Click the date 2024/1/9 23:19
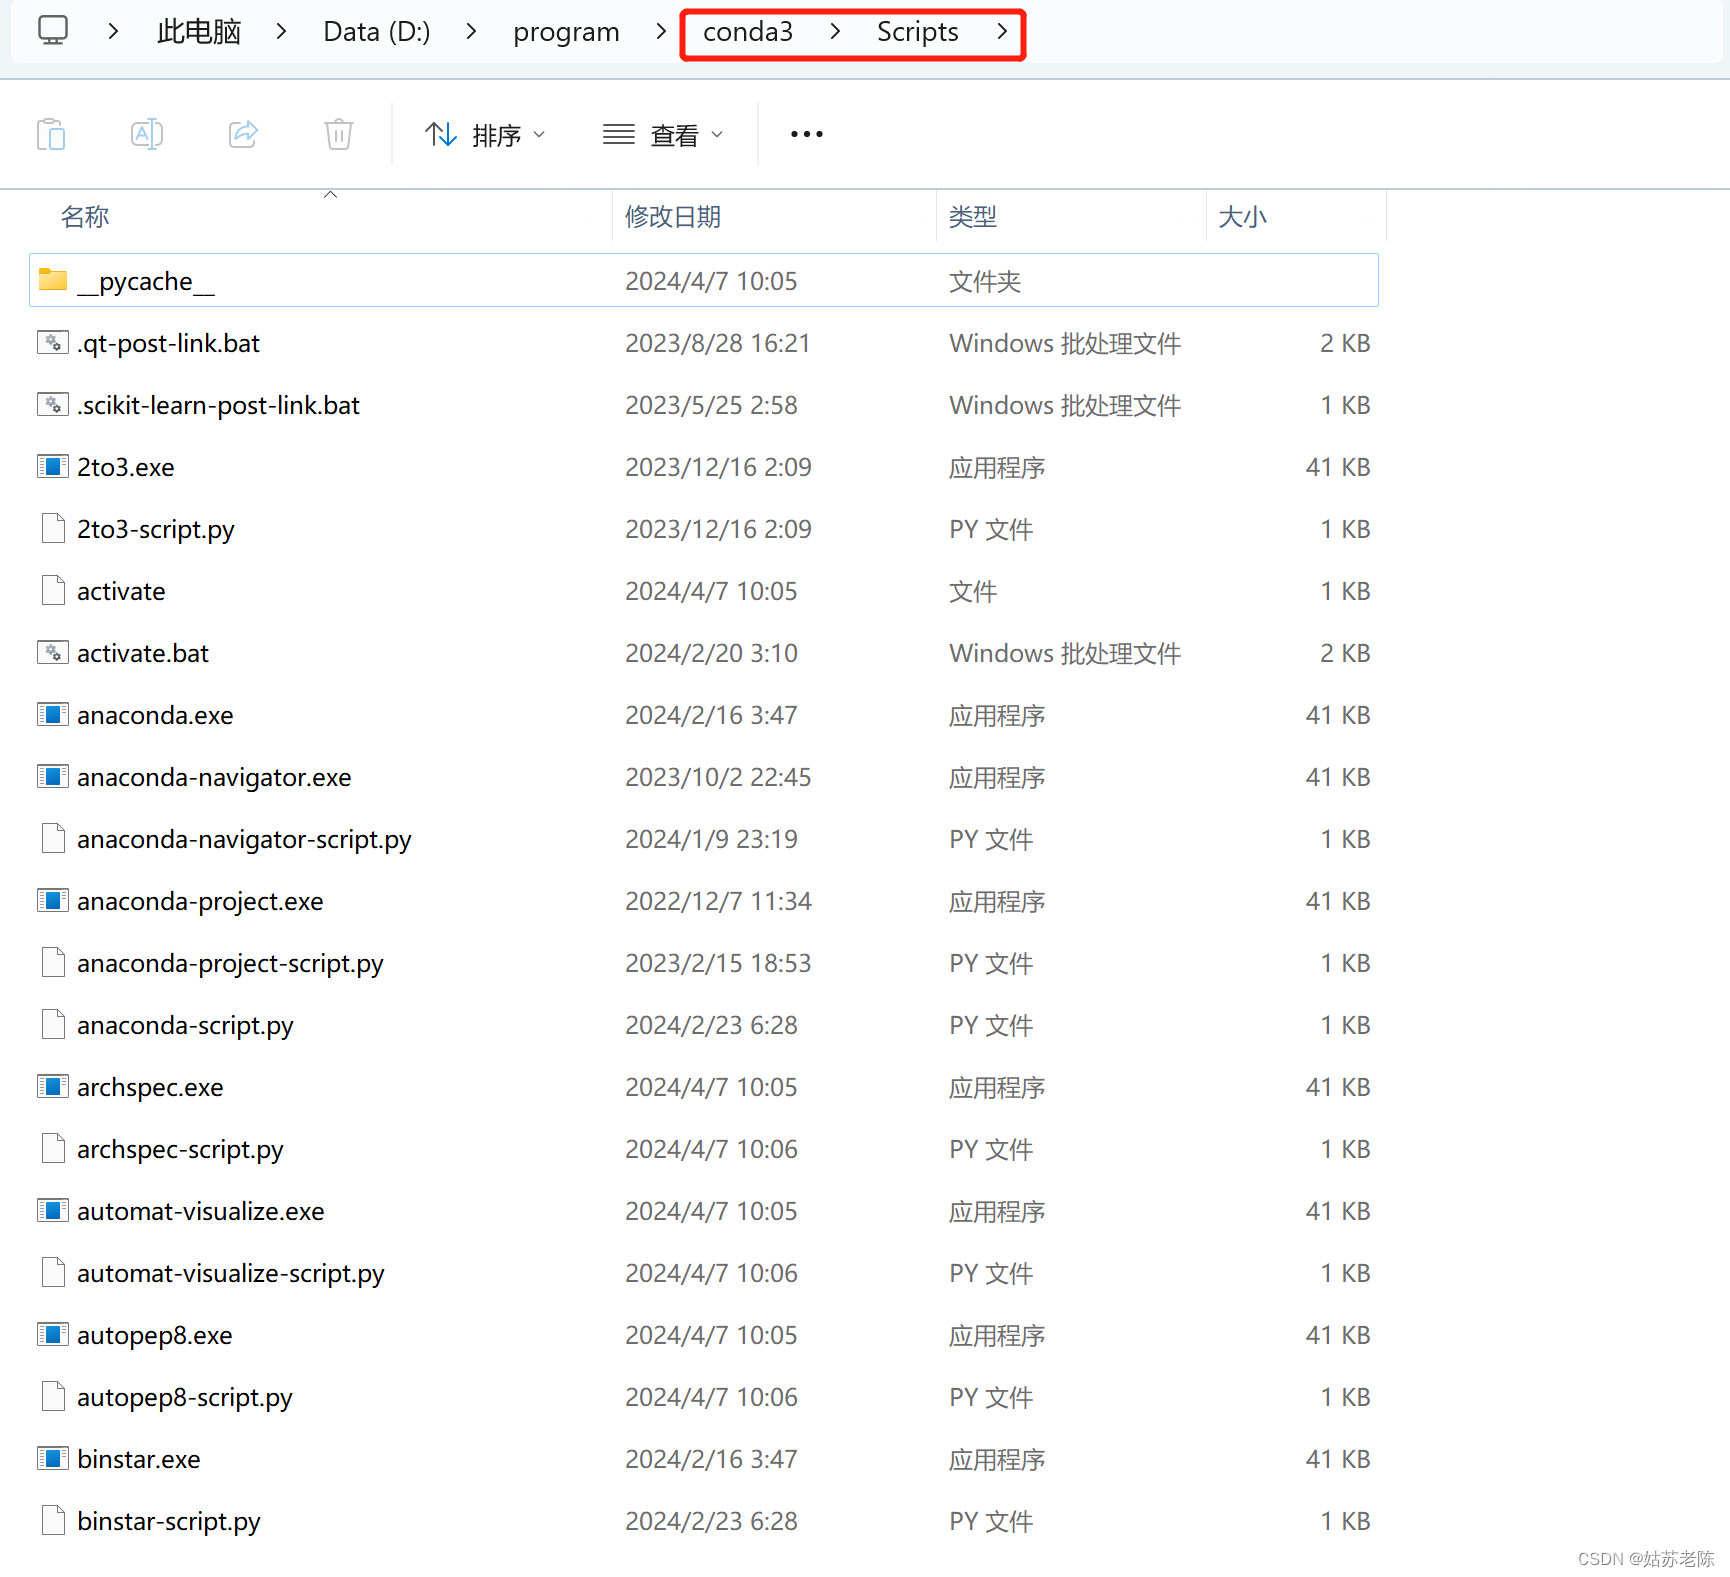The width and height of the screenshot is (1730, 1577). coord(711,839)
